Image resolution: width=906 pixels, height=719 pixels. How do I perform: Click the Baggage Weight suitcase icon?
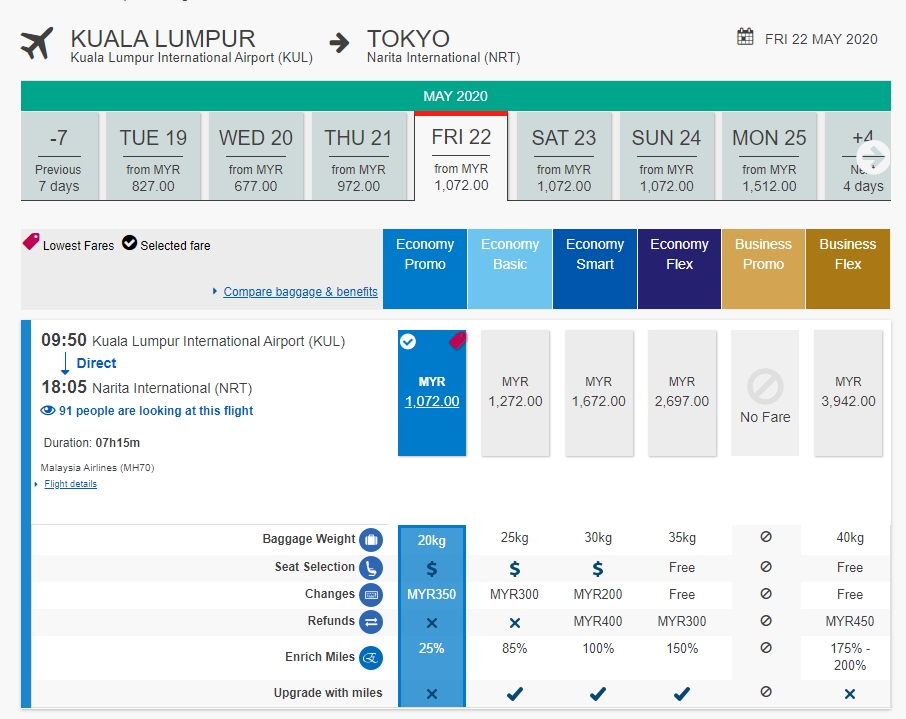coord(370,540)
